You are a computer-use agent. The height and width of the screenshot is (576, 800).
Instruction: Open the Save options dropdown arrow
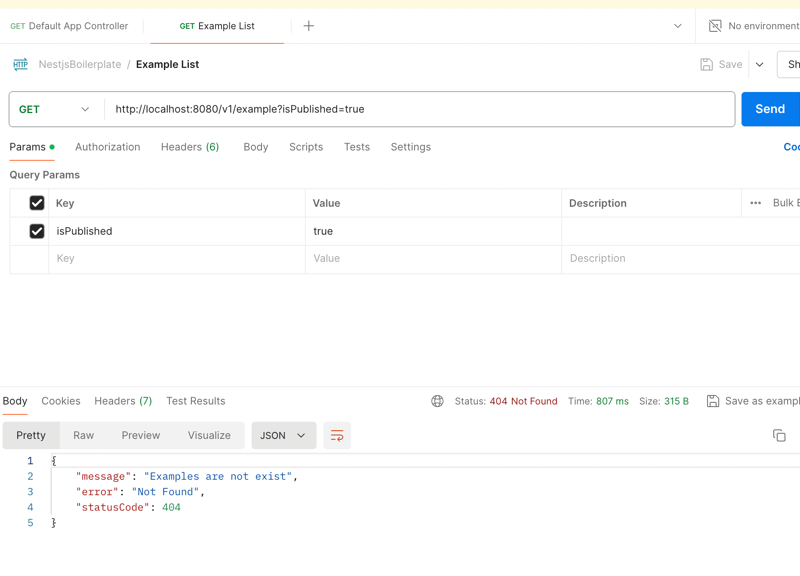(x=759, y=64)
